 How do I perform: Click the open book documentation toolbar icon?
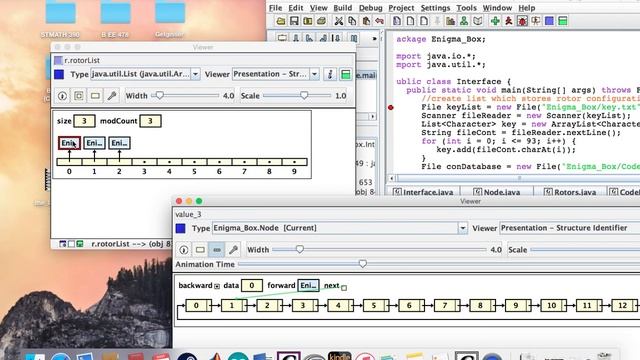pos(478,21)
